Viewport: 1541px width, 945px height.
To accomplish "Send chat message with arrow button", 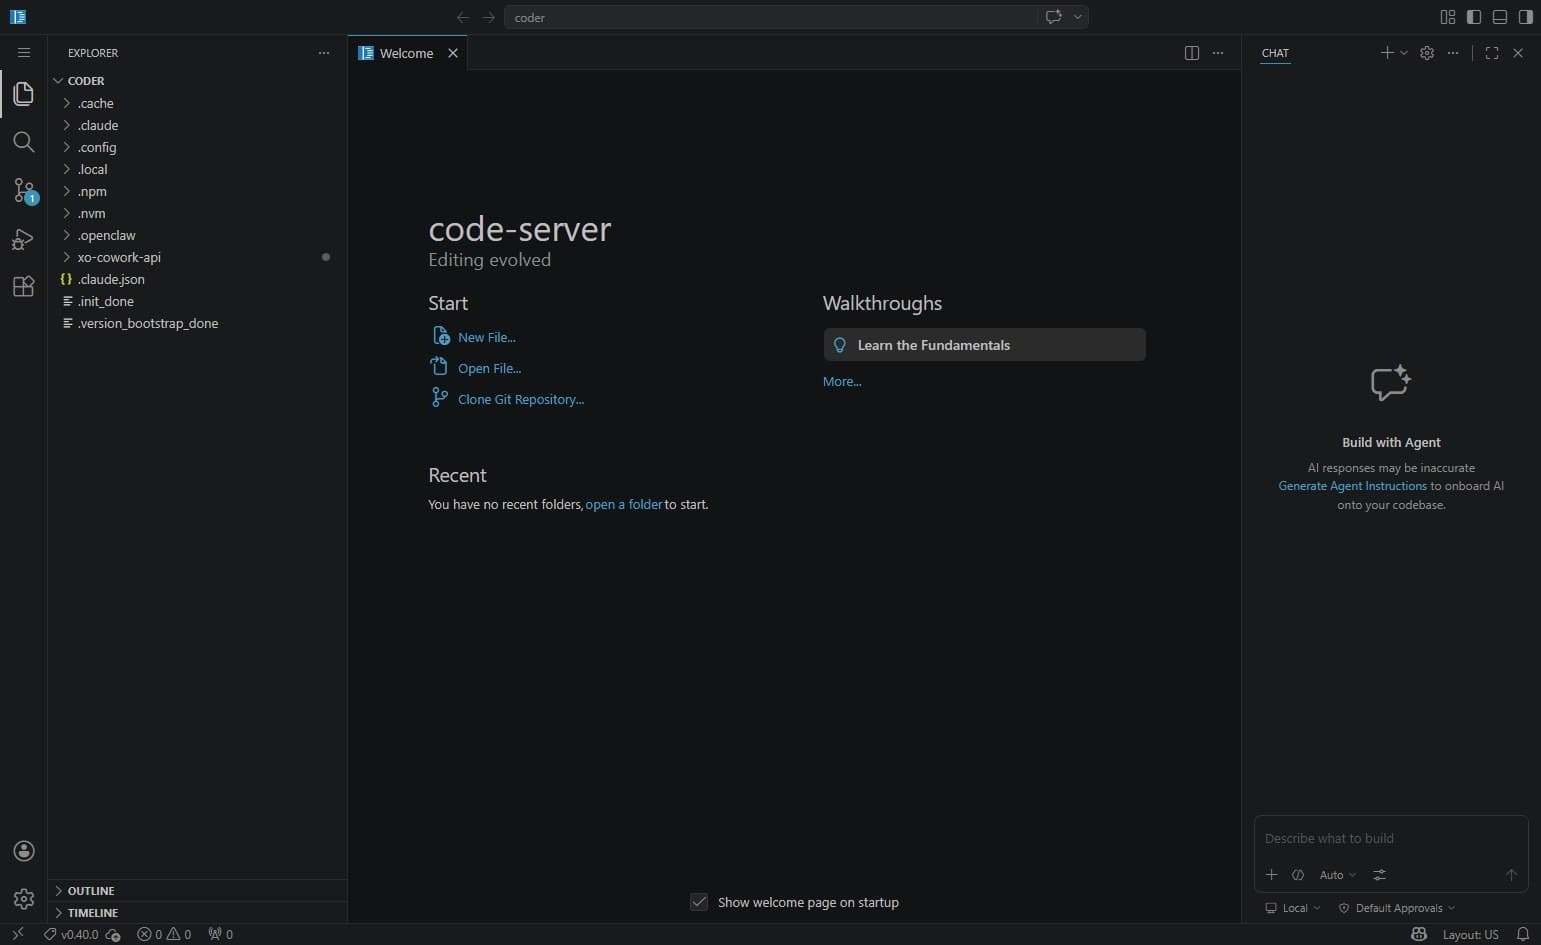I will 1511,875.
